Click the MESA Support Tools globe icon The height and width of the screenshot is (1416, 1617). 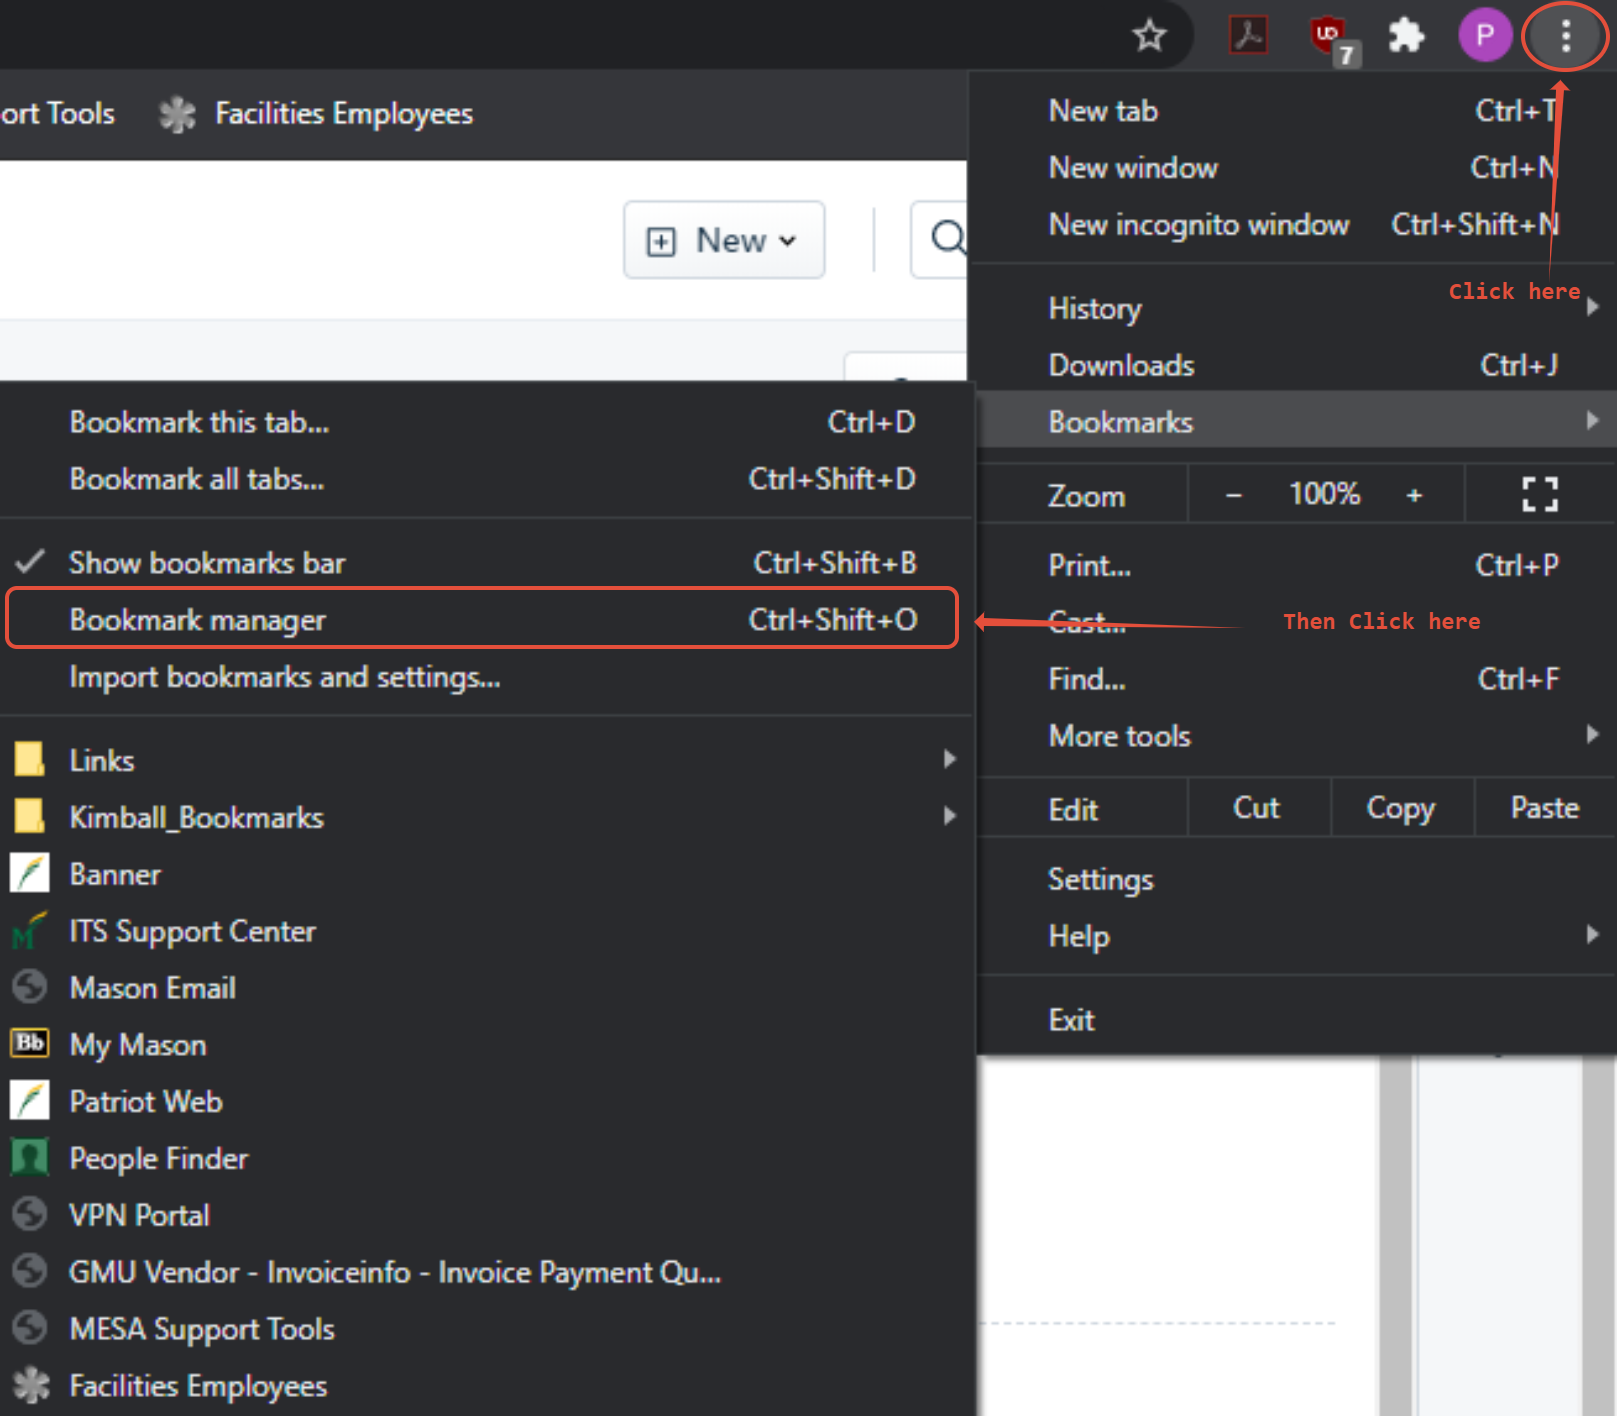[29, 1328]
